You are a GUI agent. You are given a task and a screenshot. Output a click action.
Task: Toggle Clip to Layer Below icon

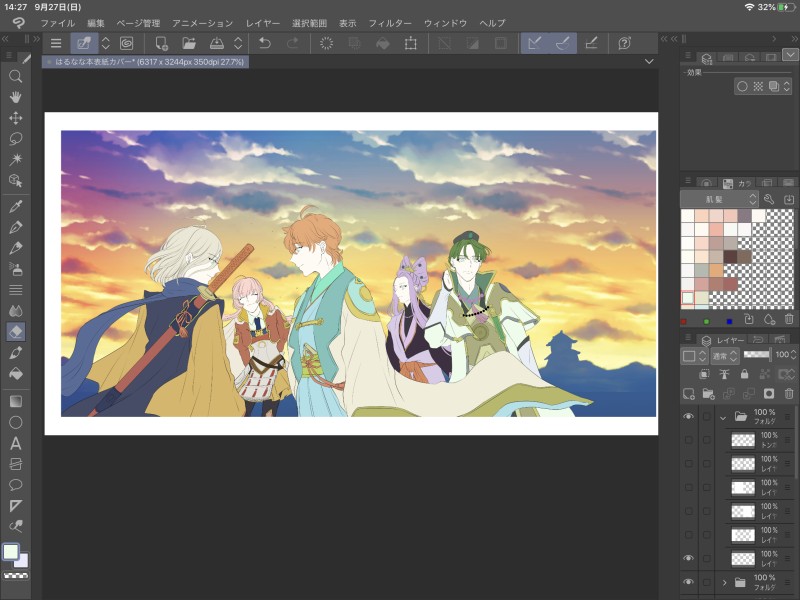tap(704, 374)
